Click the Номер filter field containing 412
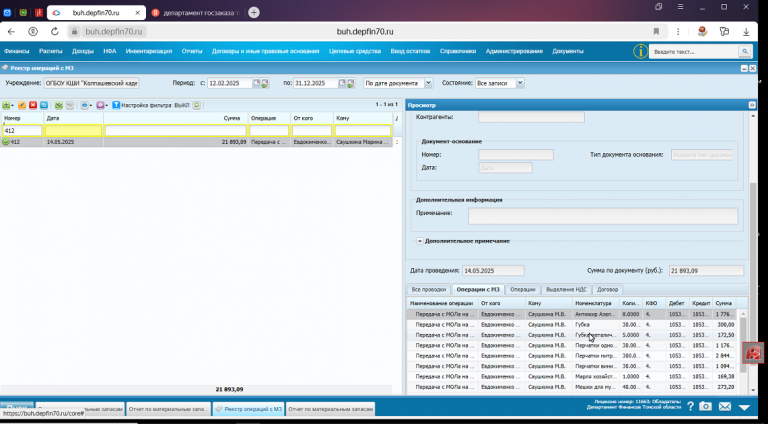The image size is (768, 424). (x=22, y=131)
